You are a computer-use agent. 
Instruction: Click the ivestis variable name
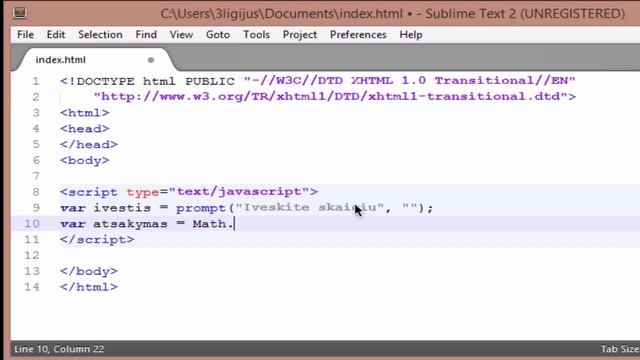click(122, 208)
